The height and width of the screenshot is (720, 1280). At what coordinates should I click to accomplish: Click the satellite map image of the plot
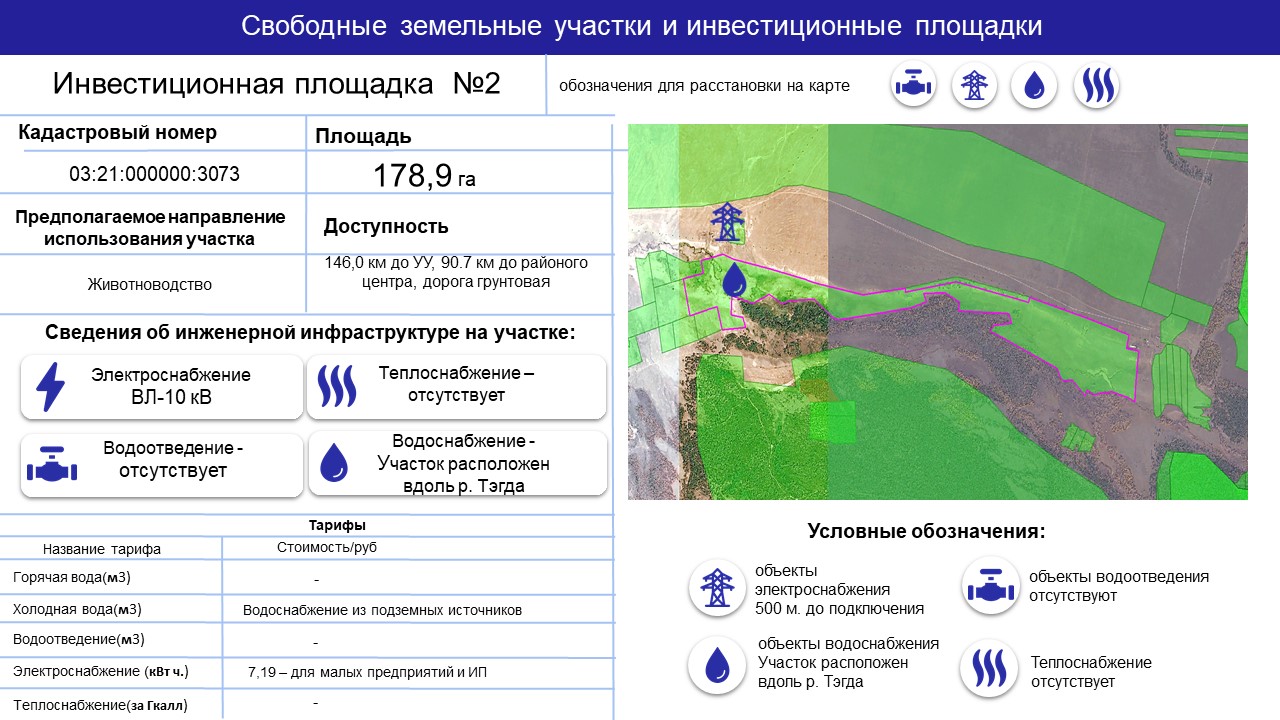click(x=937, y=312)
